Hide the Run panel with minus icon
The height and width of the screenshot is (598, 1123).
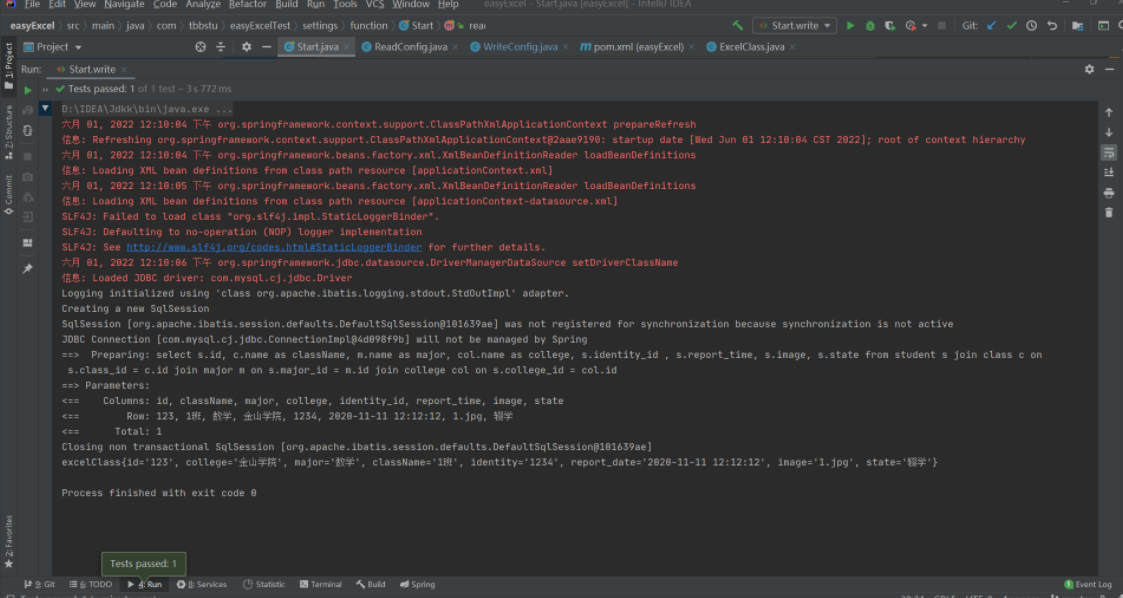click(x=1109, y=69)
